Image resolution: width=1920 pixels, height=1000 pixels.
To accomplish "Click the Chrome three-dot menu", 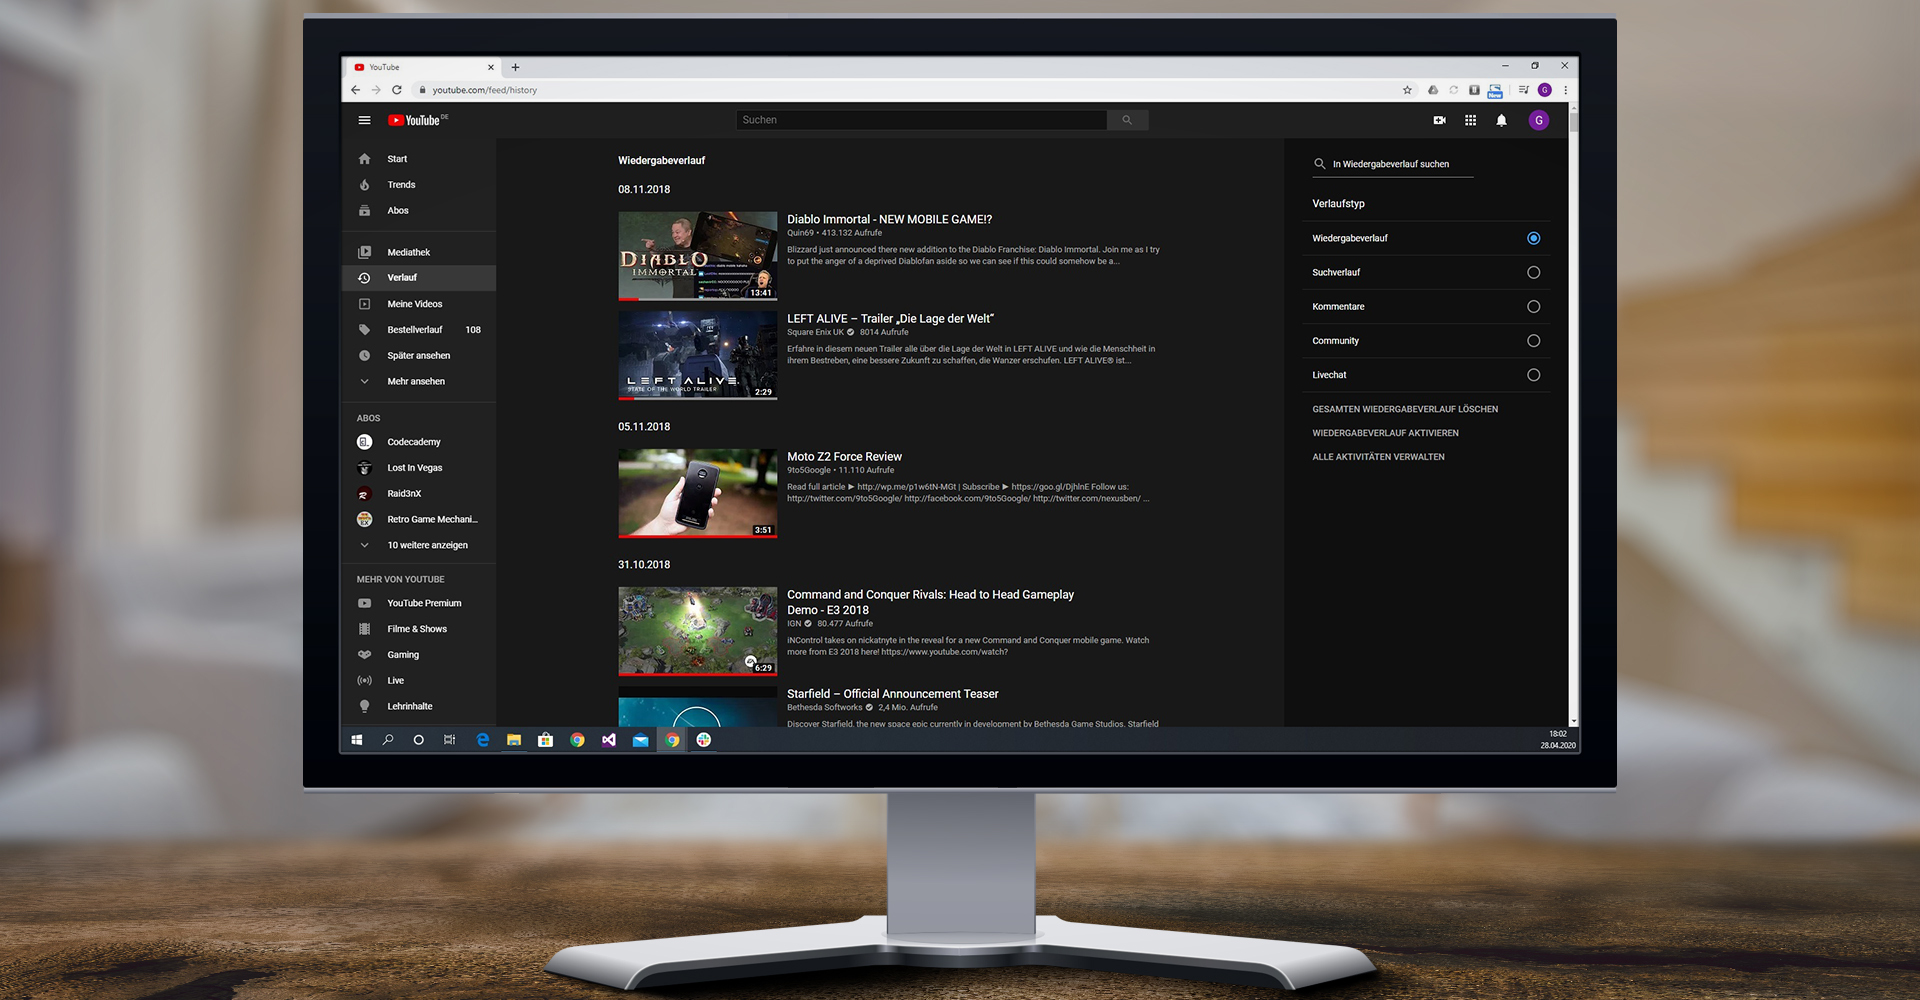I will (x=1566, y=90).
